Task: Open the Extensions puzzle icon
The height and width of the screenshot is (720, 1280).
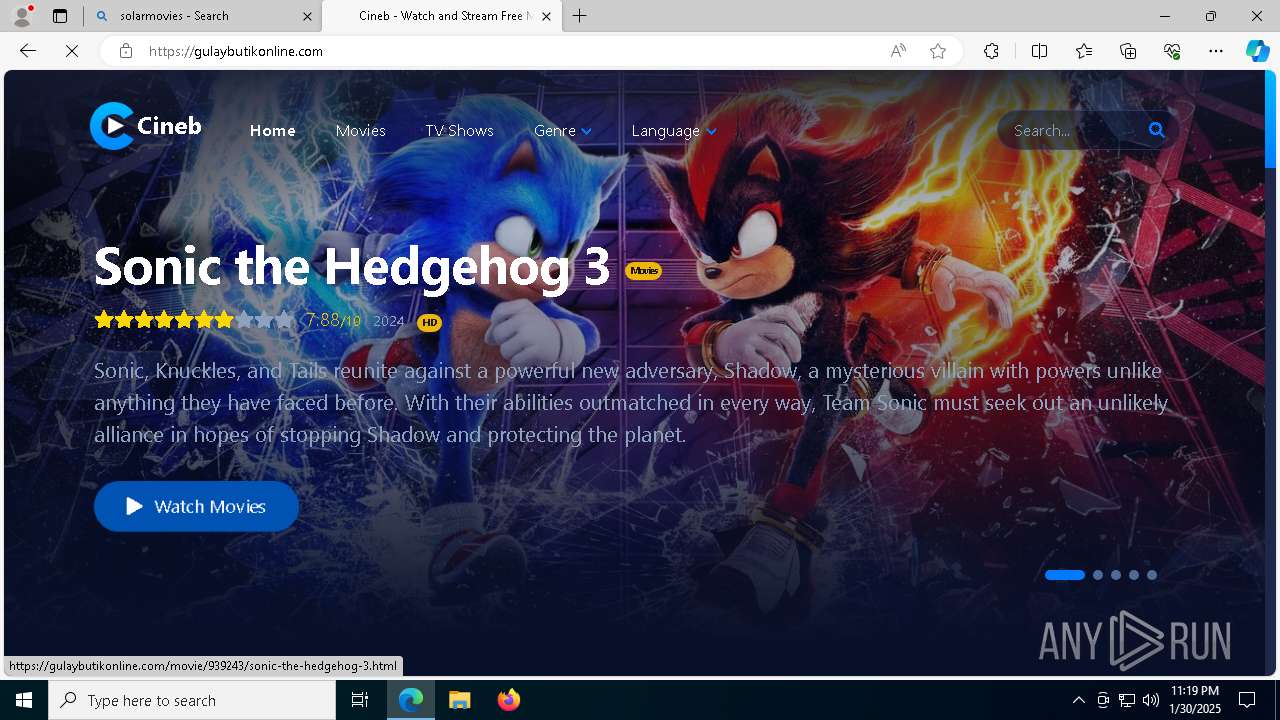Action: pos(991,51)
